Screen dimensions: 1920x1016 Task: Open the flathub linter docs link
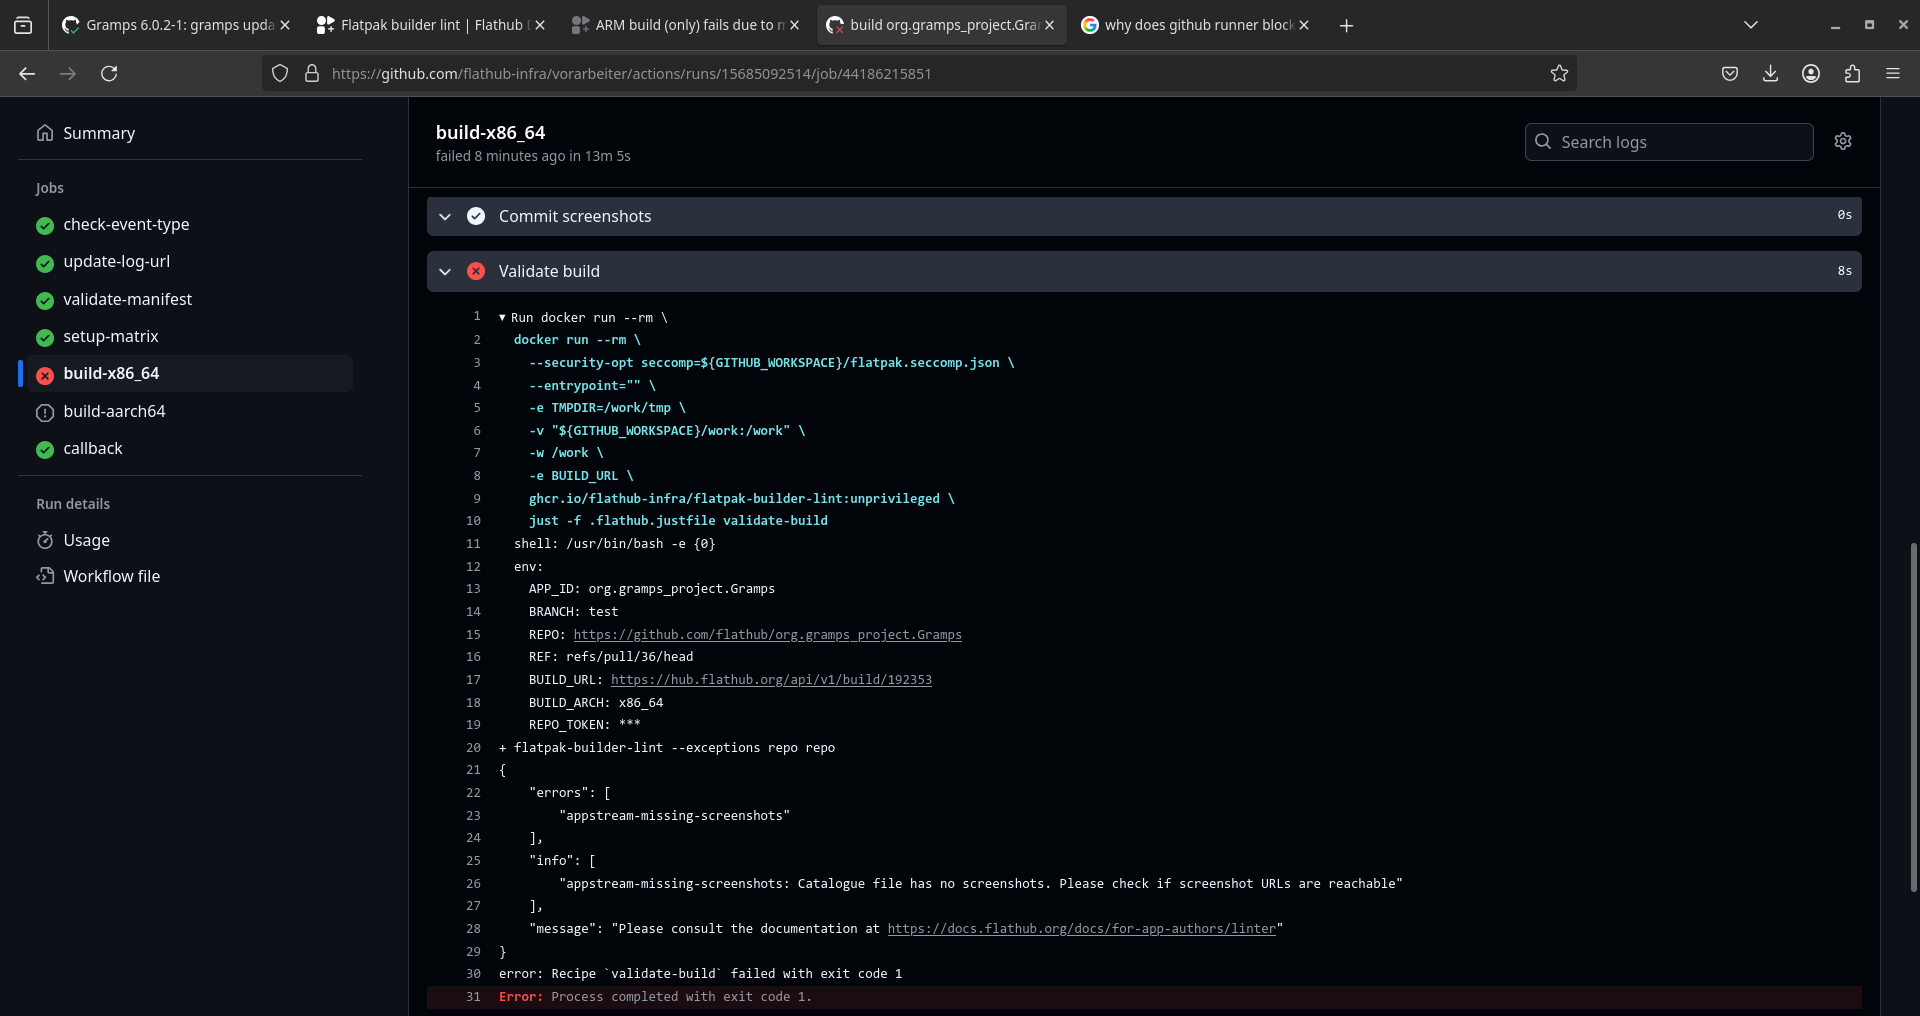(x=1081, y=929)
